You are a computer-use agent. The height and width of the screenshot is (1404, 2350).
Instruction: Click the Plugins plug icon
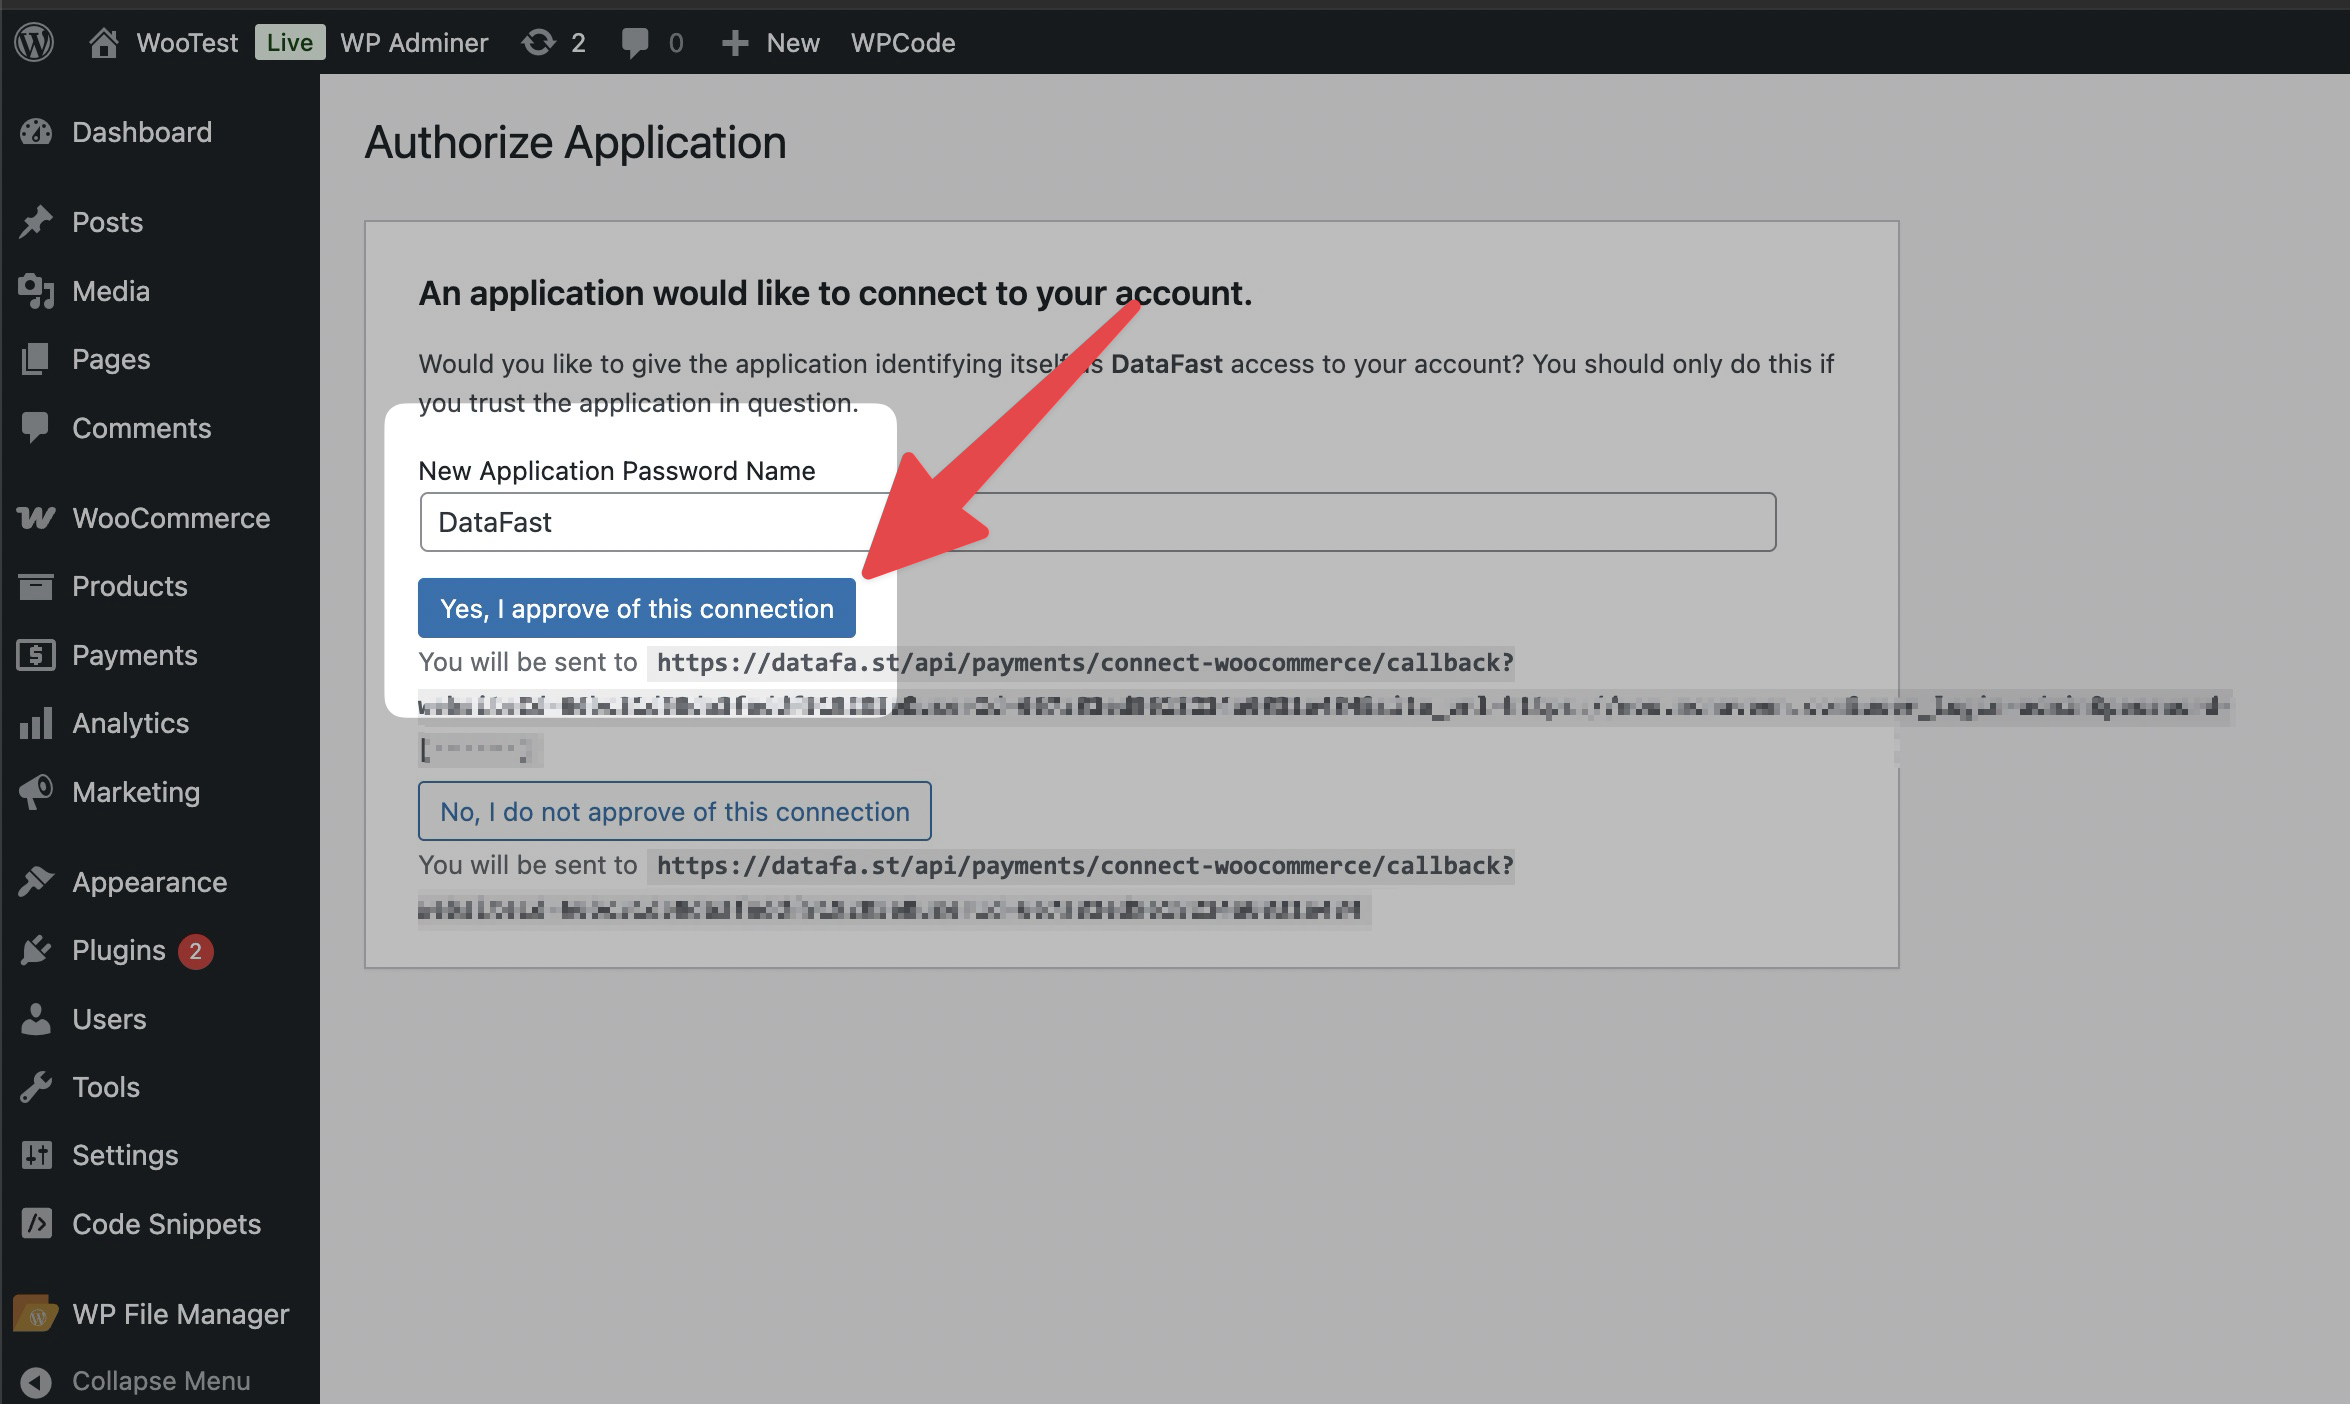coord(36,950)
